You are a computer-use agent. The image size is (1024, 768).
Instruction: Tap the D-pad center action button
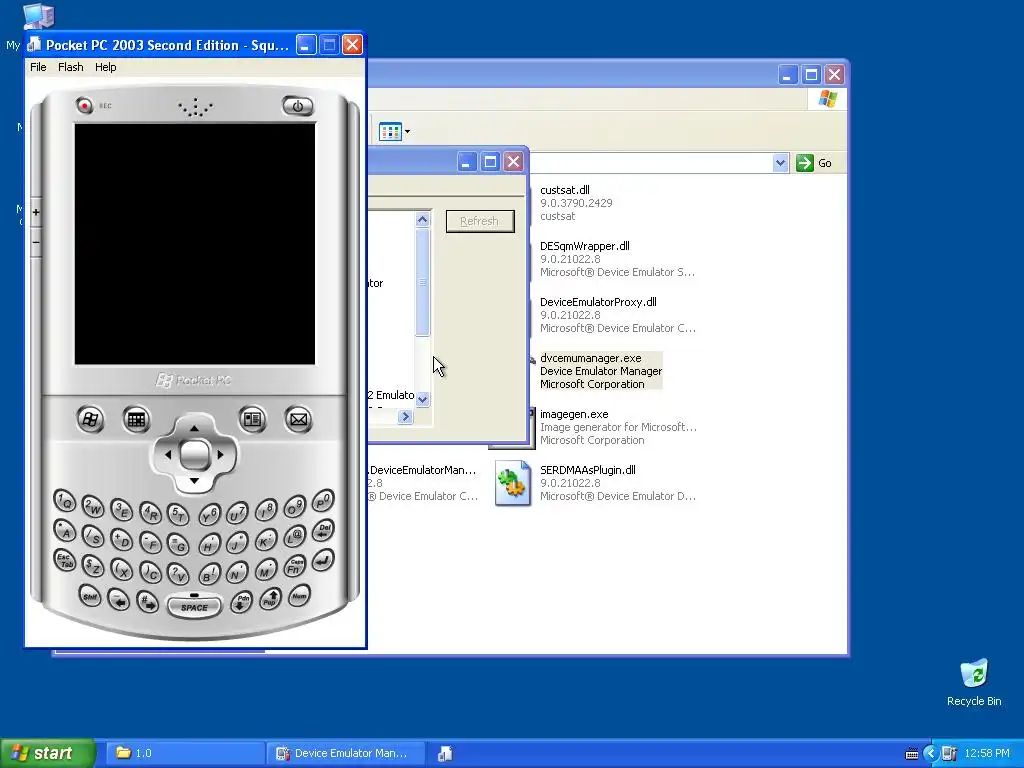195,455
